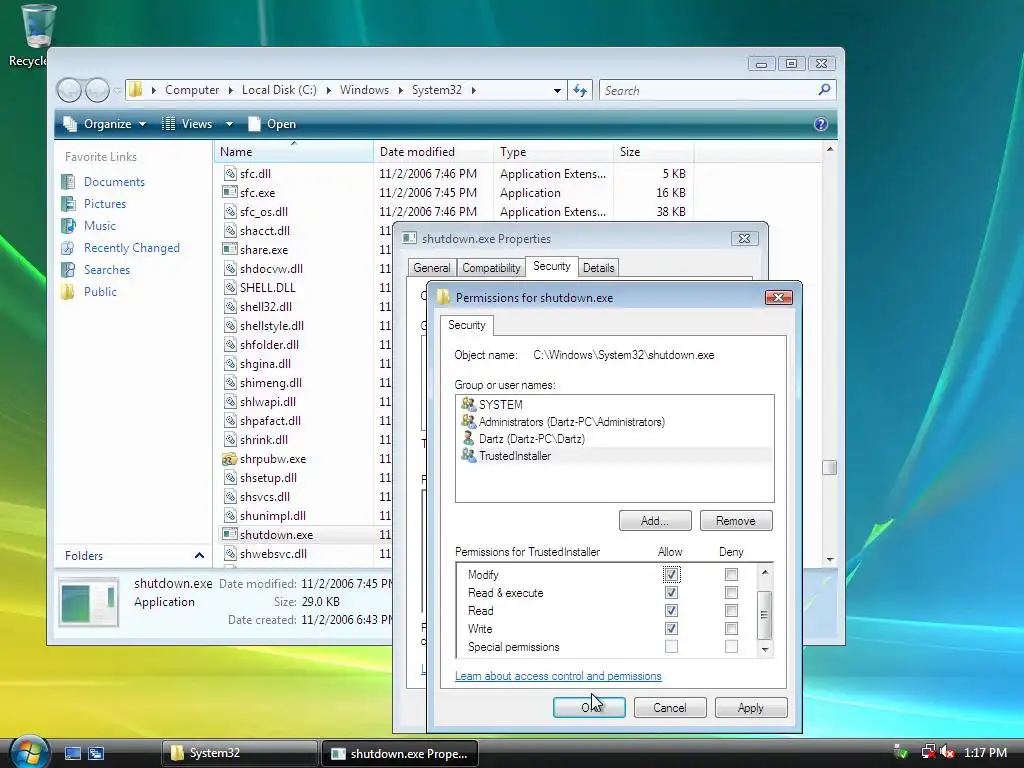Confirm permissions with OK button

coord(589,708)
